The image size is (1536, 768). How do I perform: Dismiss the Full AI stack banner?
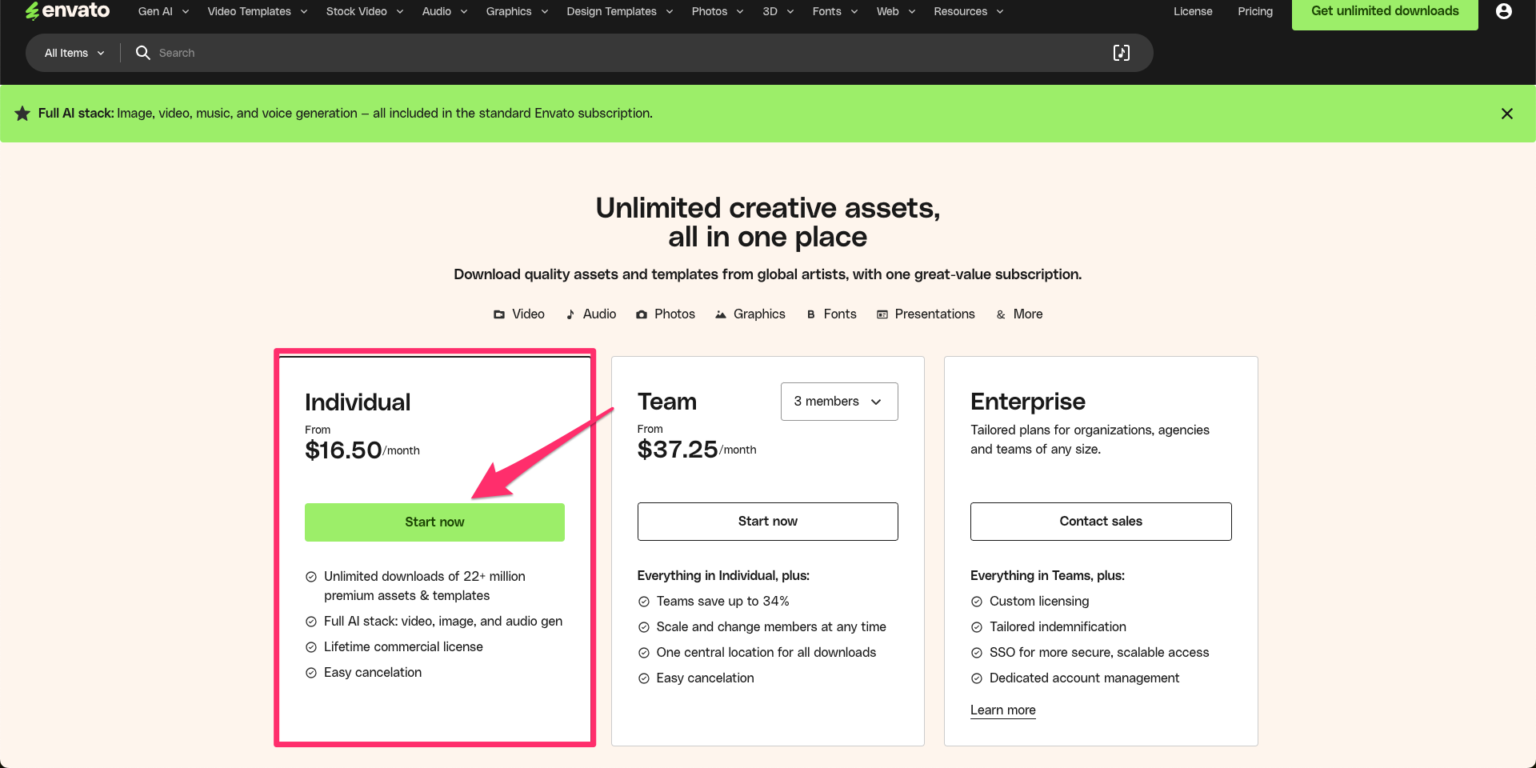point(1506,113)
